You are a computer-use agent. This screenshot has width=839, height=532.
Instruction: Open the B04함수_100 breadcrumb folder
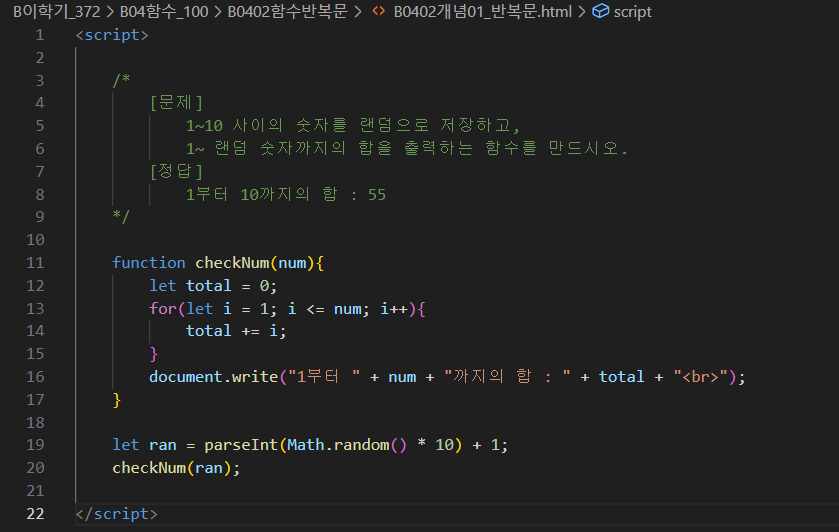pos(164,11)
